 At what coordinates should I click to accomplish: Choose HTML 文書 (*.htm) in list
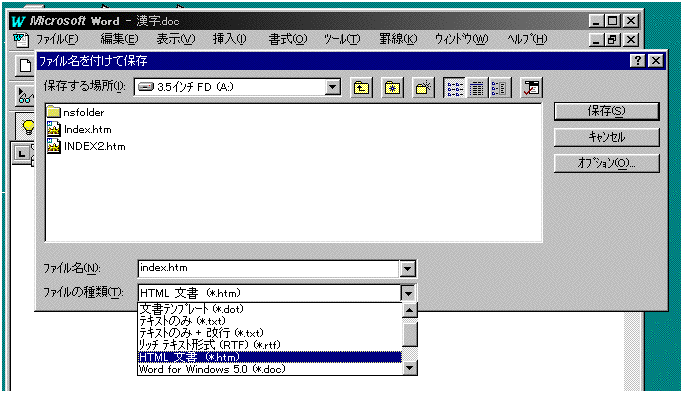point(270,357)
